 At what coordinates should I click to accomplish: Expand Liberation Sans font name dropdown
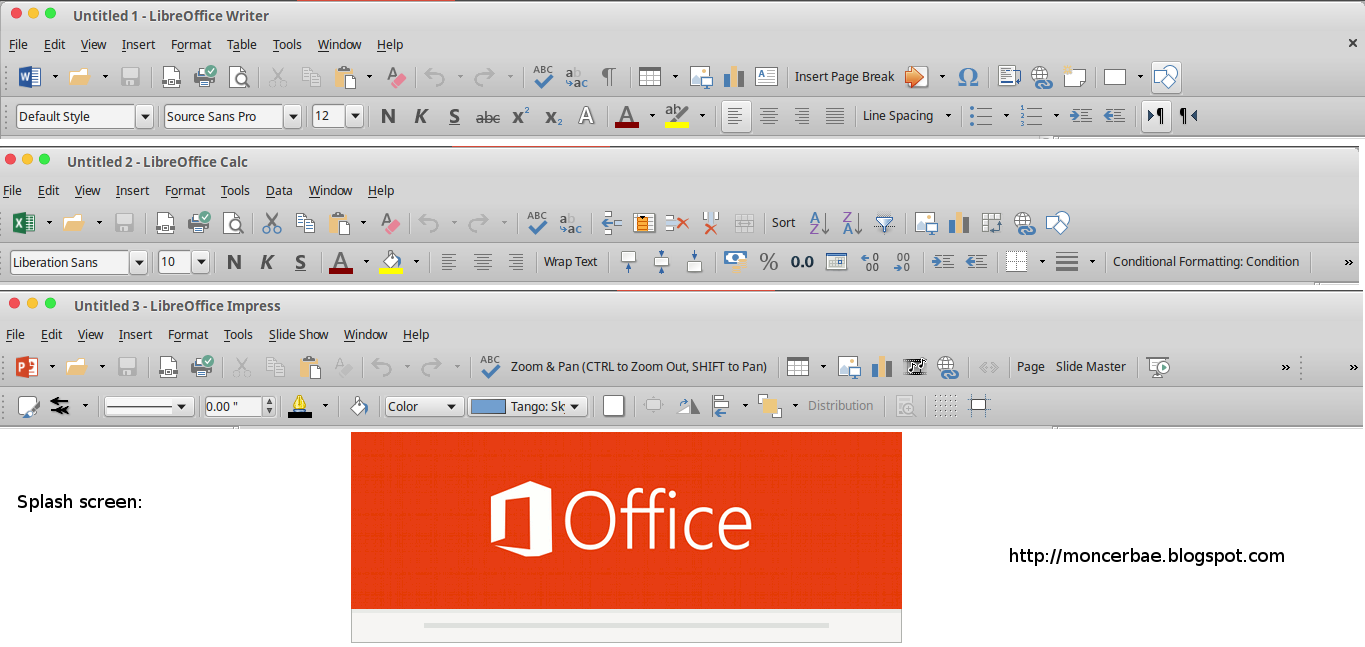coord(138,262)
